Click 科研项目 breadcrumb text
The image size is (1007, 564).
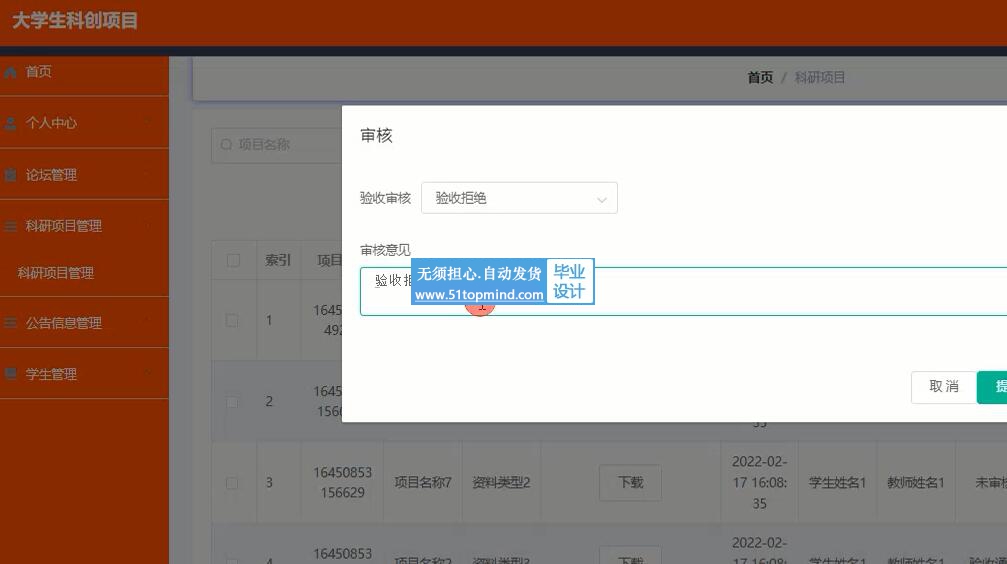(819, 78)
